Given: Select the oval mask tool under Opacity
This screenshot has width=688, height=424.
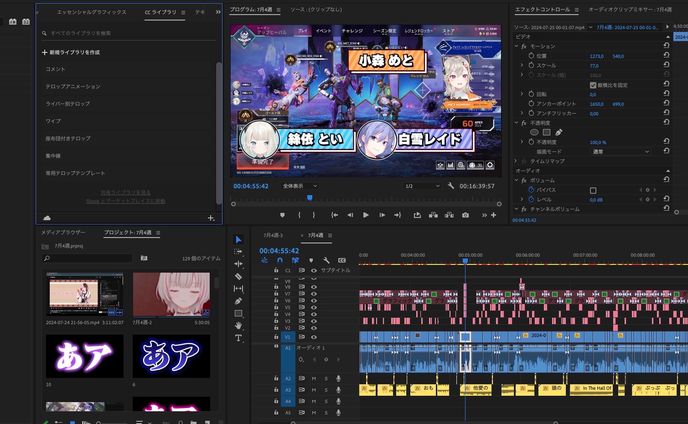Looking at the screenshot, I should click(x=534, y=132).
